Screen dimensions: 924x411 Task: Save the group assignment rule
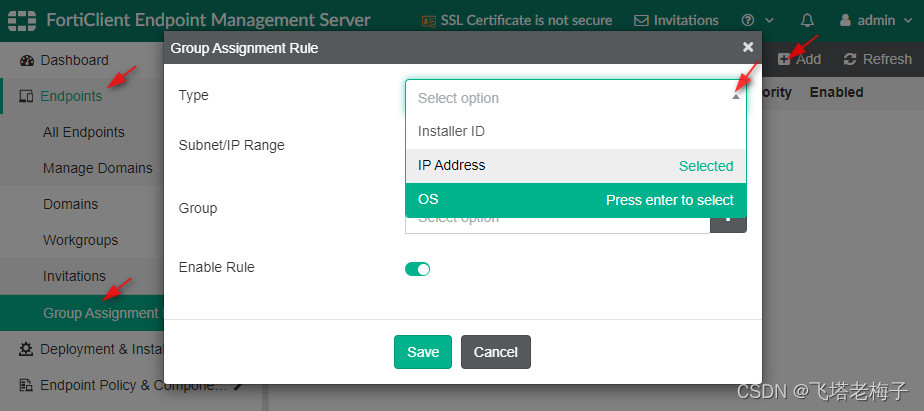(423, 352)
